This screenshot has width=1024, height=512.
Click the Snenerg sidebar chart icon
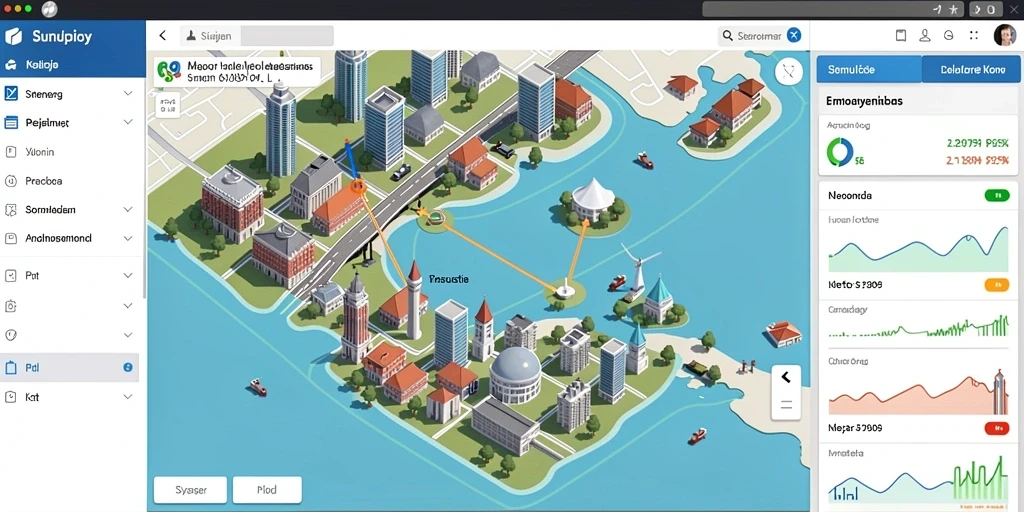pyautogui.click(x=11, y=93)
